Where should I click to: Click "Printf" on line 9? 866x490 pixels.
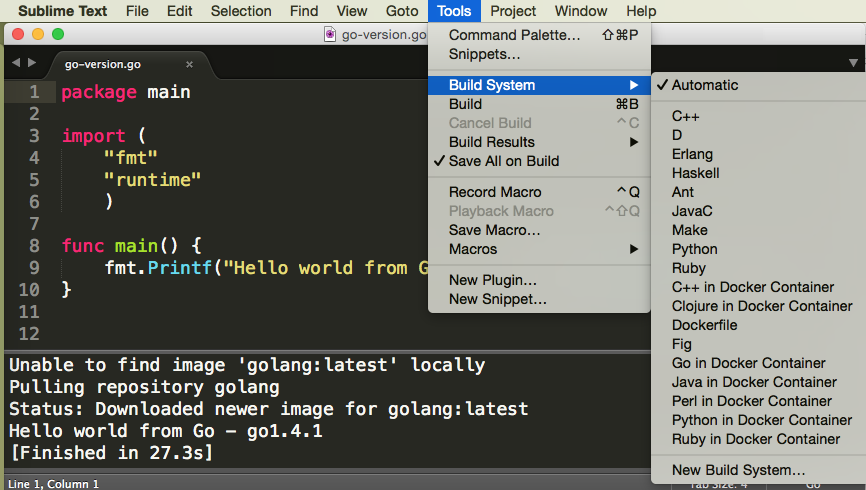179,267
